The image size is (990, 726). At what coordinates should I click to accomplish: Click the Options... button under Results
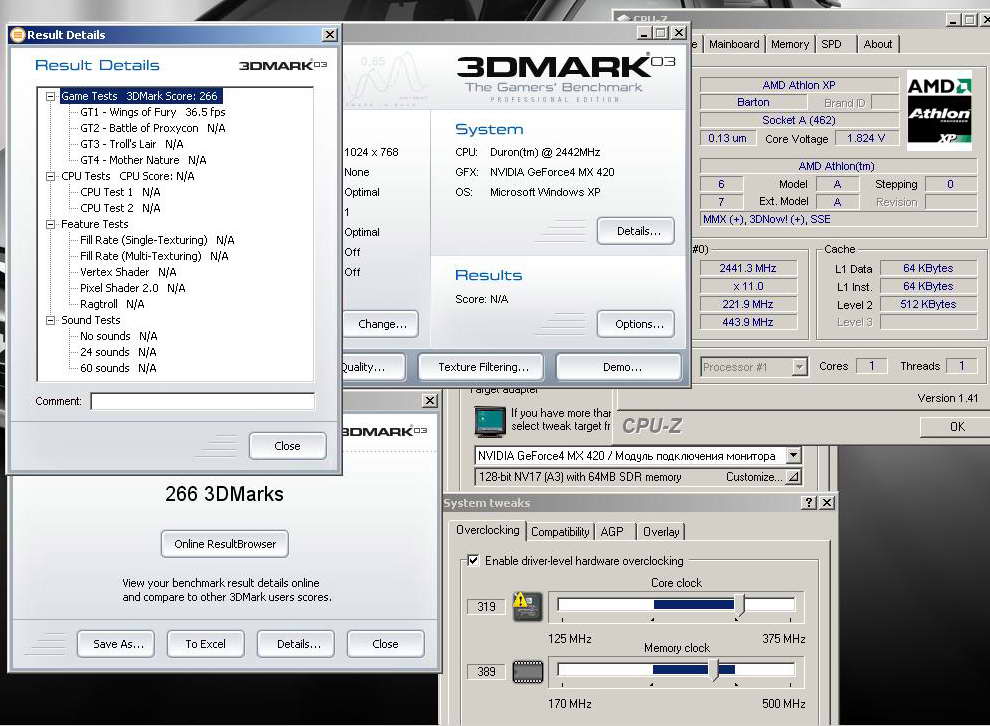[x=636, y=324]
